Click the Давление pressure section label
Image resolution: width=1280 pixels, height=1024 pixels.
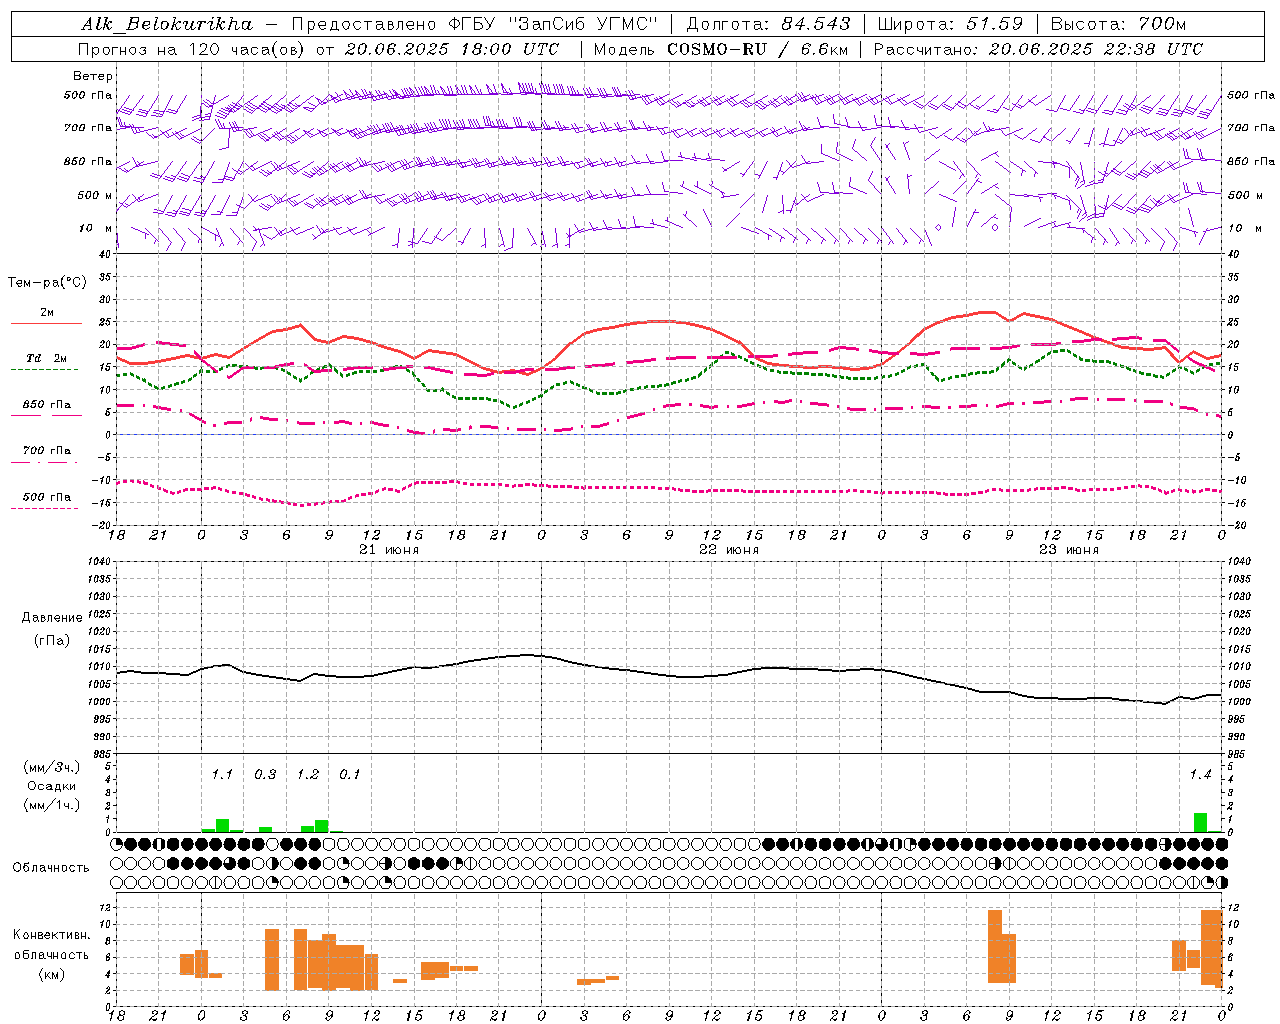[51, 618]
